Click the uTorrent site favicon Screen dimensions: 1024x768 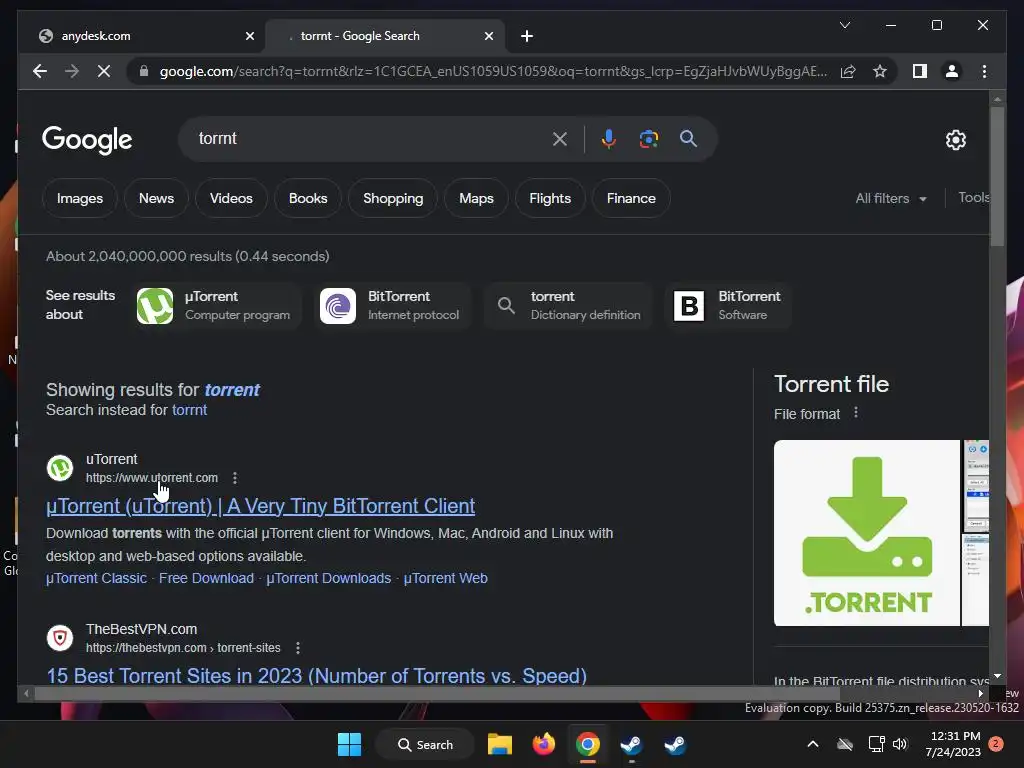59,468
